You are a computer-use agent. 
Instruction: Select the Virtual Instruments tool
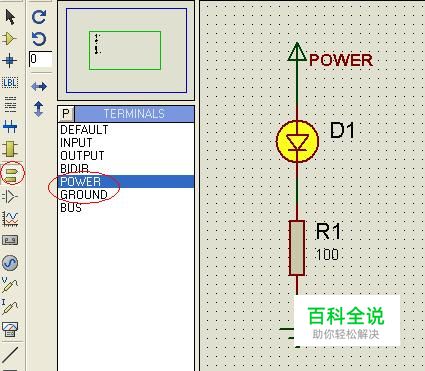coord(10,329)
